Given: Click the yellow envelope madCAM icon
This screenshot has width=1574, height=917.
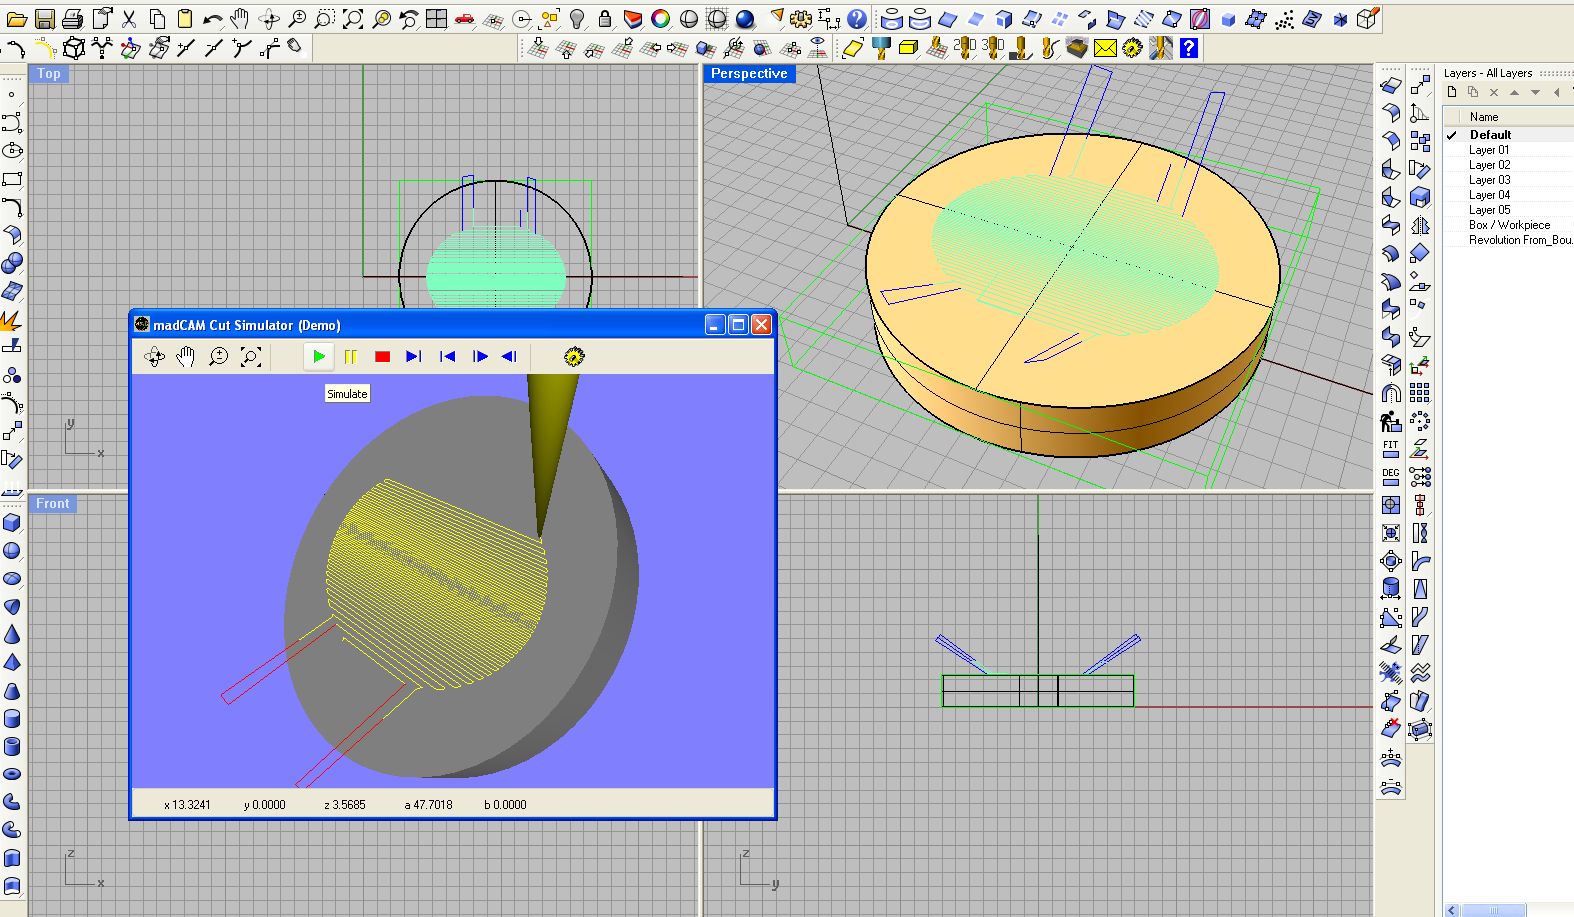Looking at the screenshot, I should point(1104,48).
